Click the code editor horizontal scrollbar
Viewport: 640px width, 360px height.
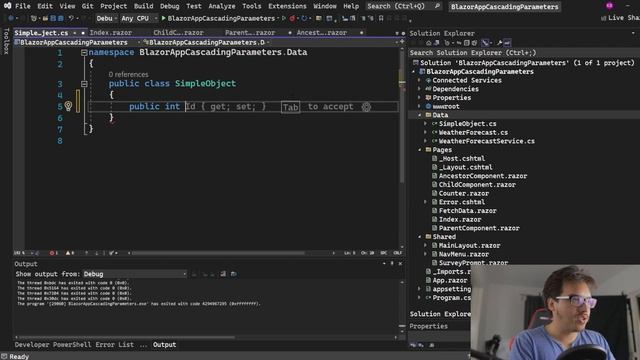pyautogui.click(x=218, y=253)
